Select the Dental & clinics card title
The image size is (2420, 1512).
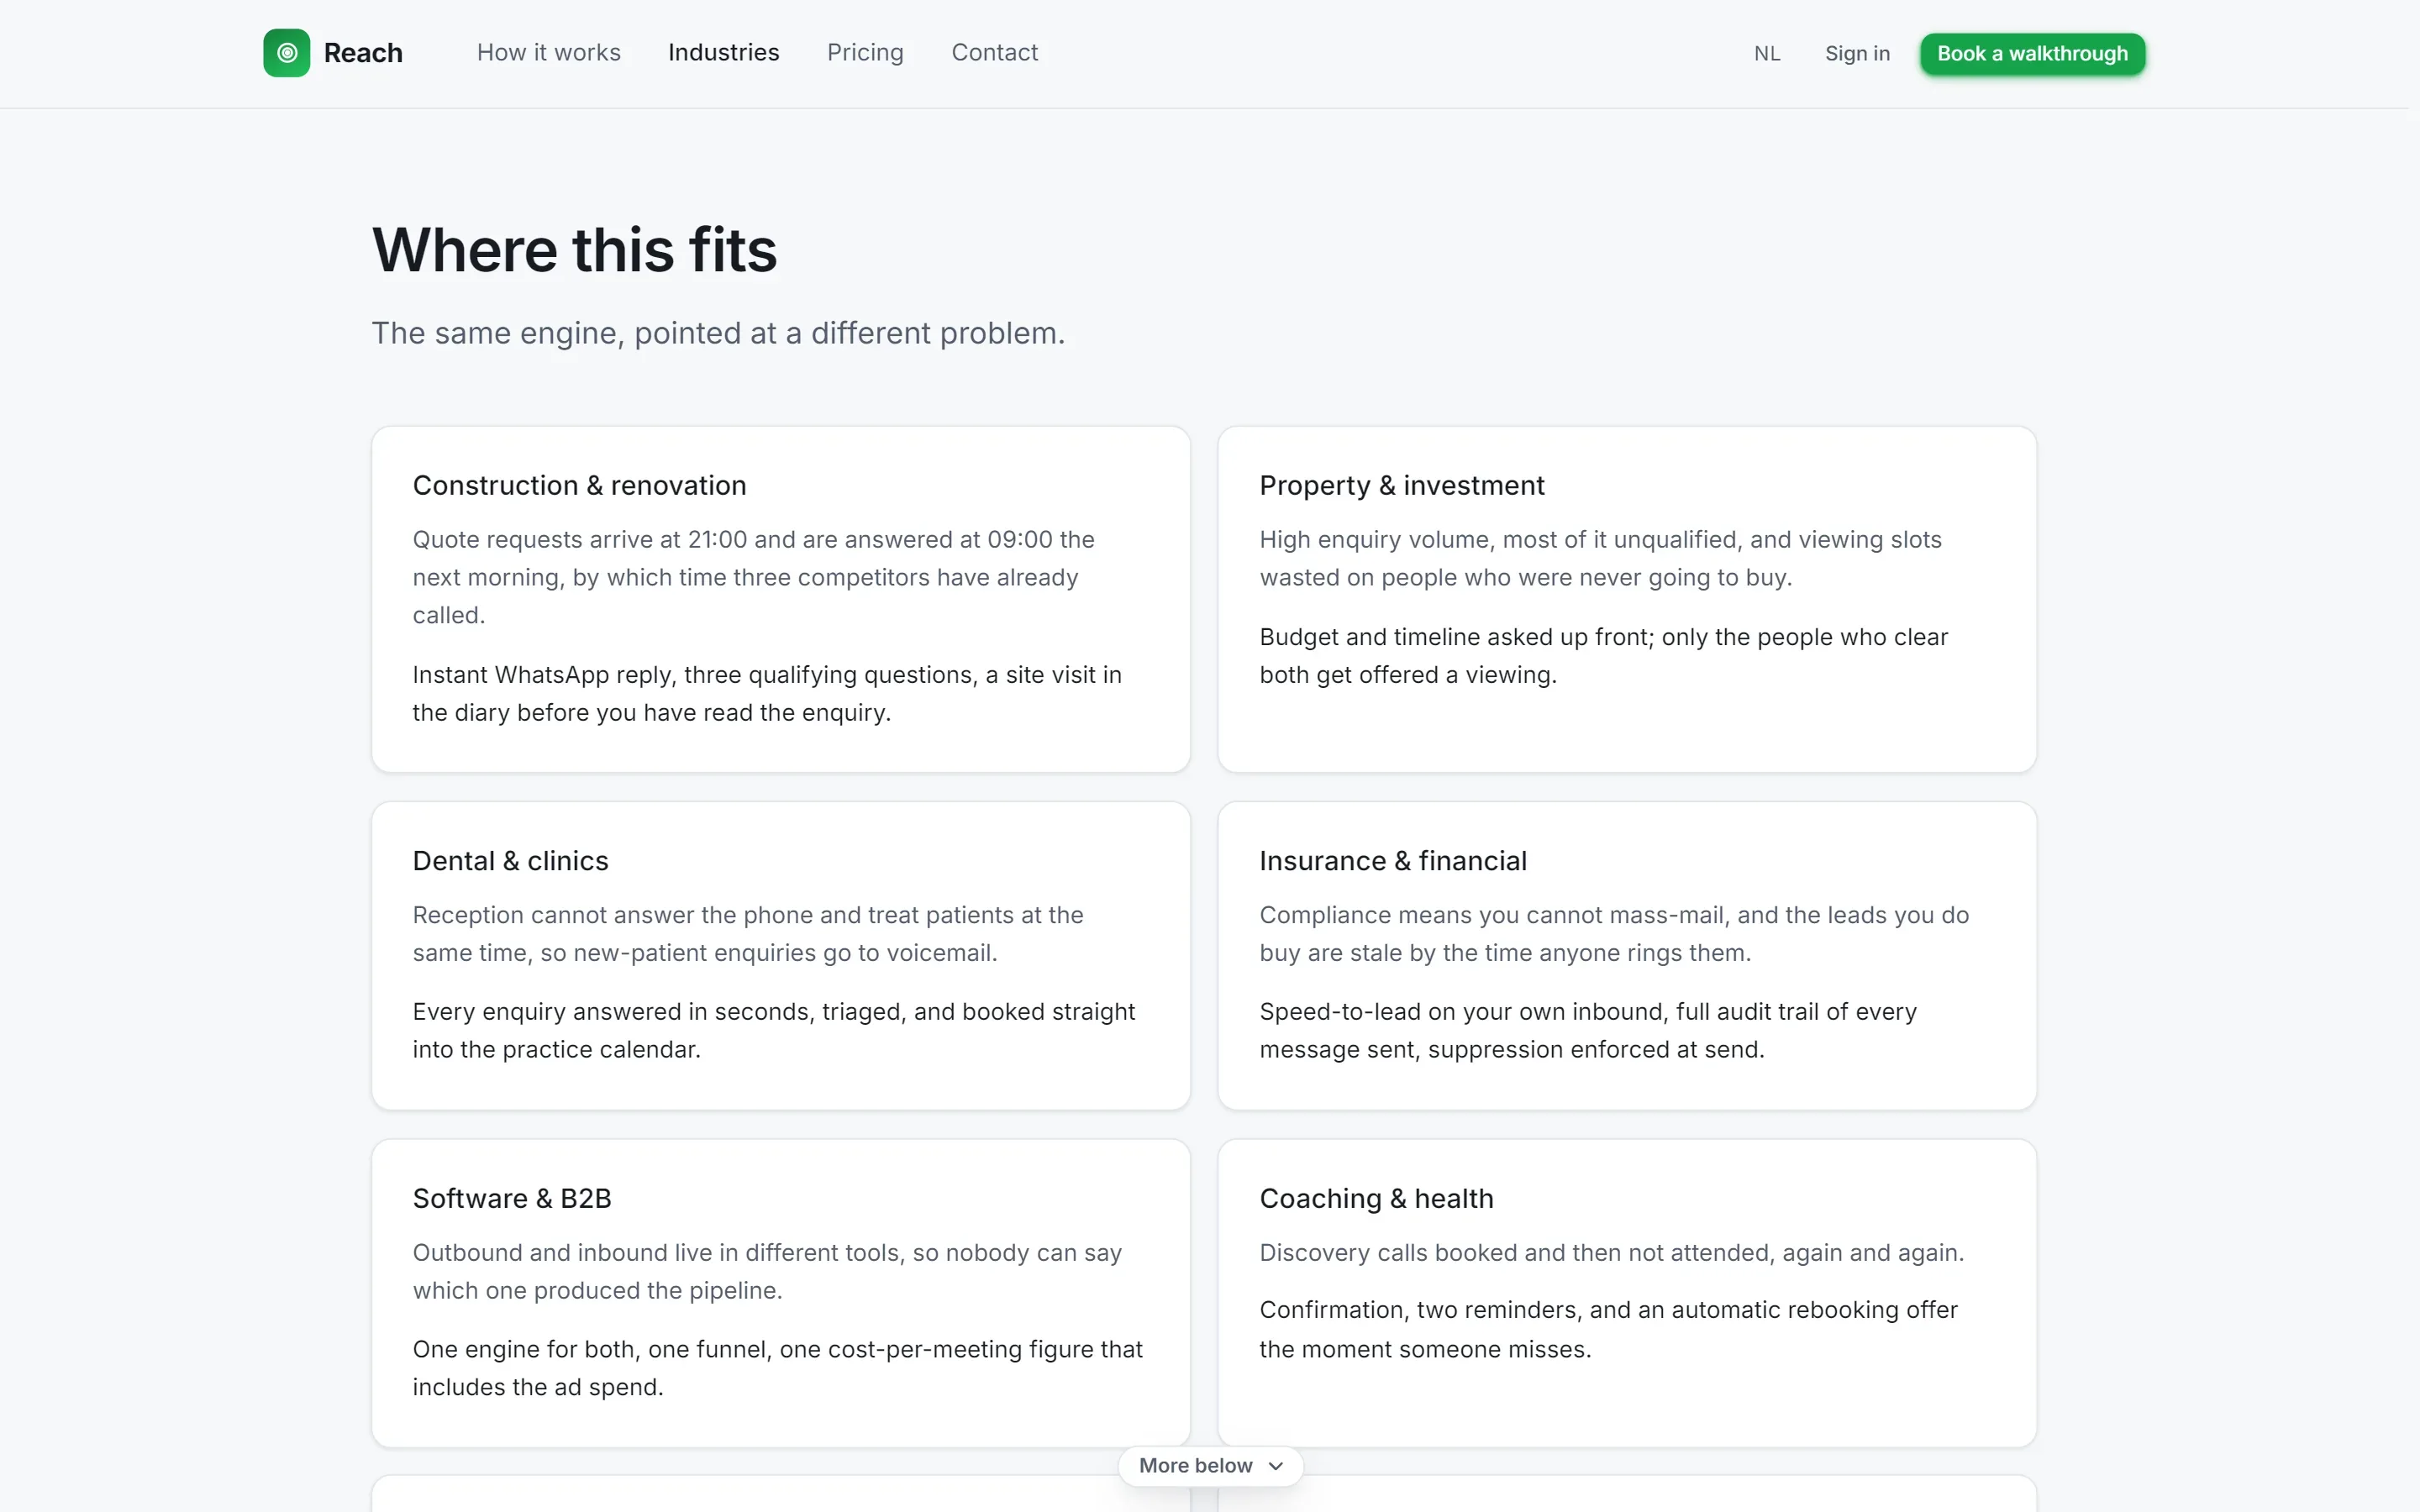click(510, 861)
